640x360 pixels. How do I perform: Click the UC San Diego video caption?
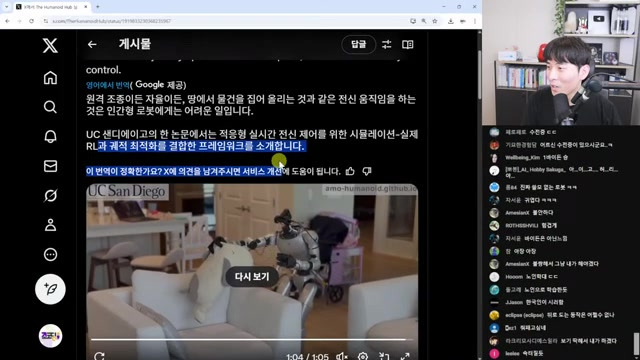pos(127,191)
